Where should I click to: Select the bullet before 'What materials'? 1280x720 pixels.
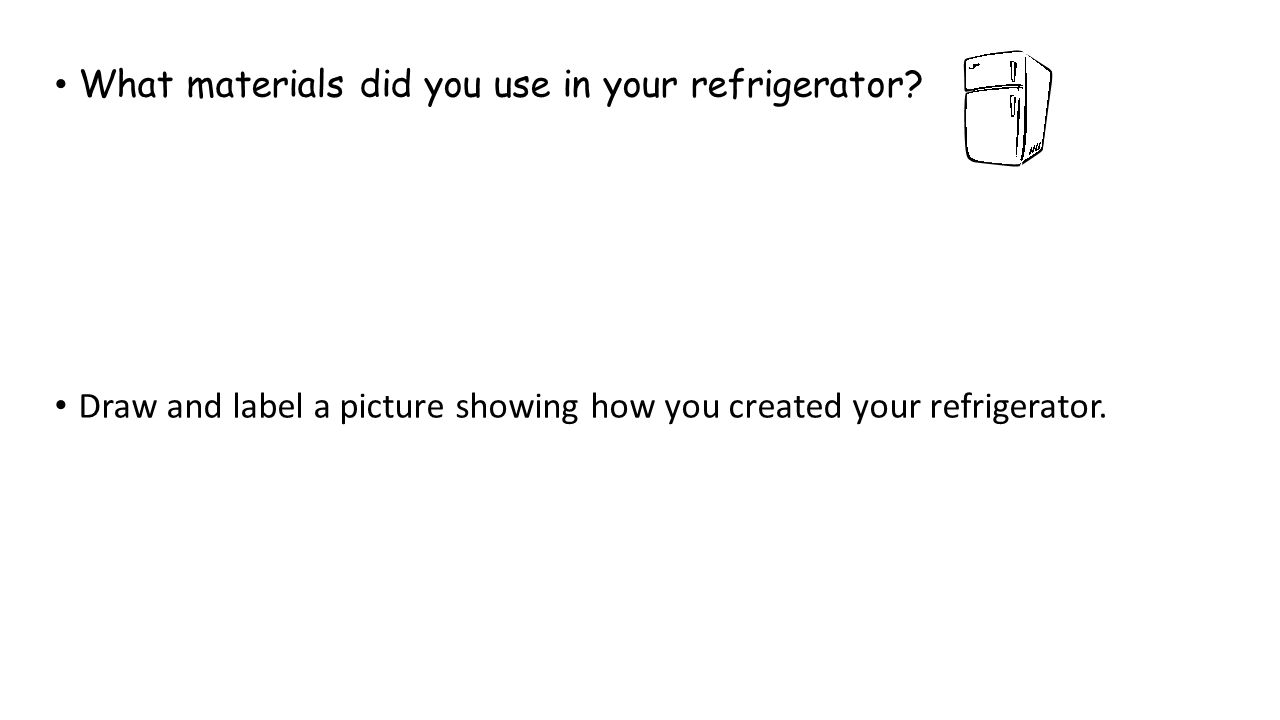[63, 87]
